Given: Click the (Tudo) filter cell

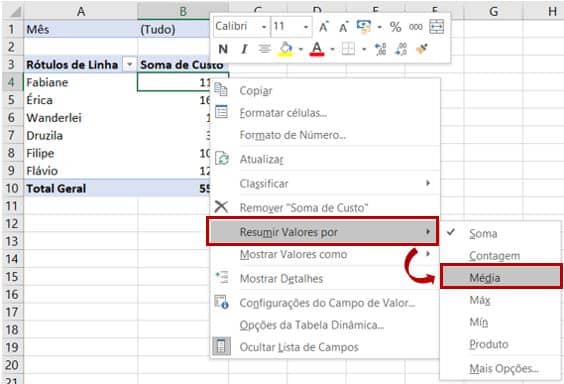Looking at the screenshot, I should [174, 29].
